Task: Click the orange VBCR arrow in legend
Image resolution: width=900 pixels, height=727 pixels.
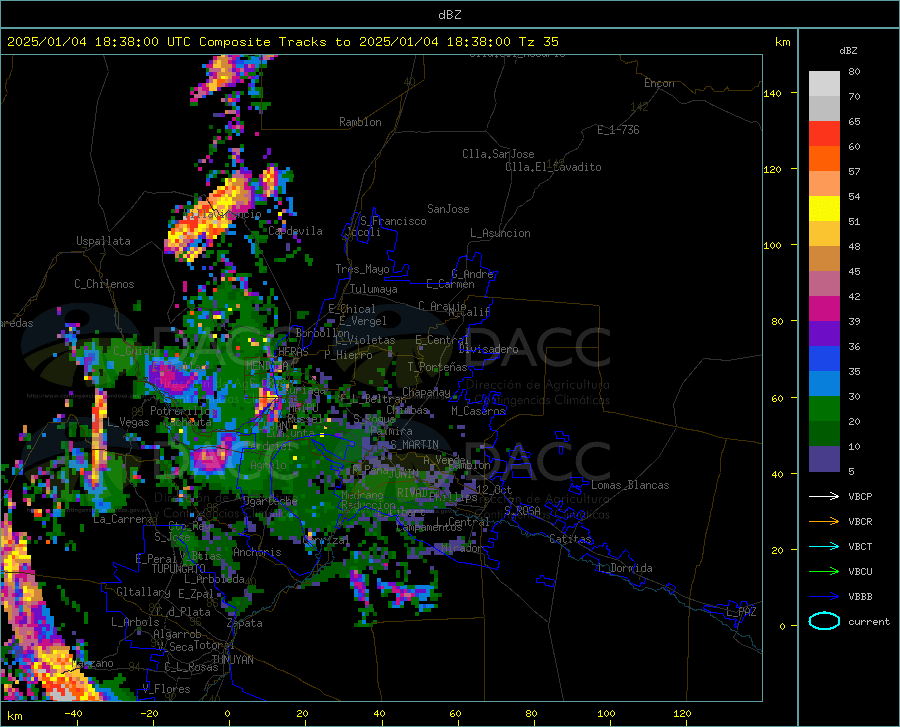Action: pos(824,522)
